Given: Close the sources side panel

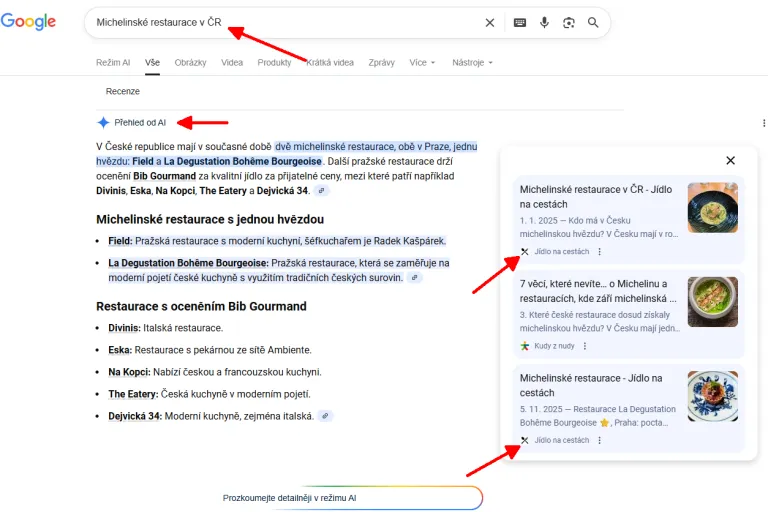Looking at the screenshot, I should tap(730, 160).
